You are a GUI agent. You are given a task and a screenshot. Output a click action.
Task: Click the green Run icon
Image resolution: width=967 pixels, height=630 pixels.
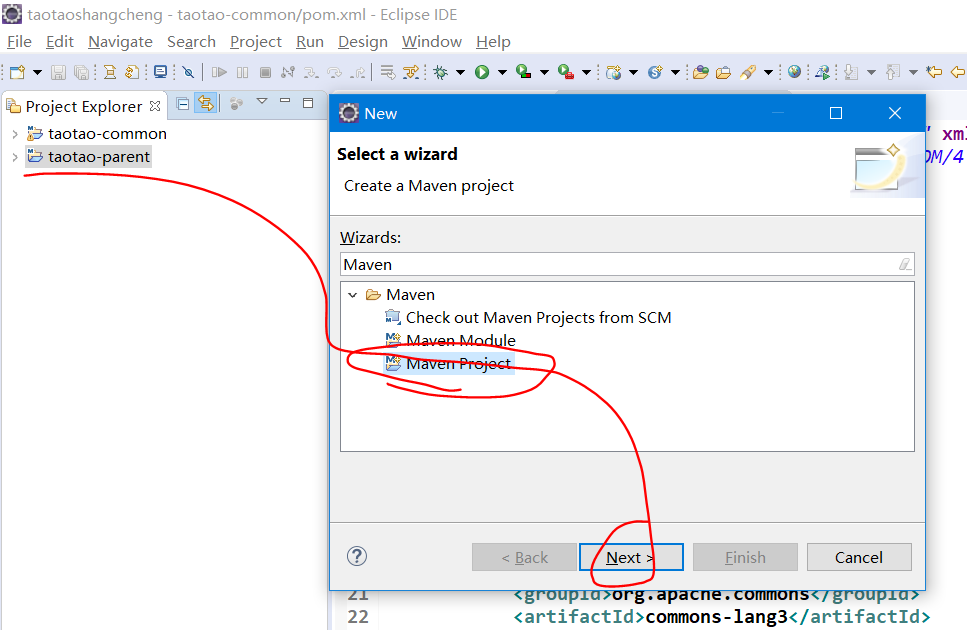pos(482,72)
